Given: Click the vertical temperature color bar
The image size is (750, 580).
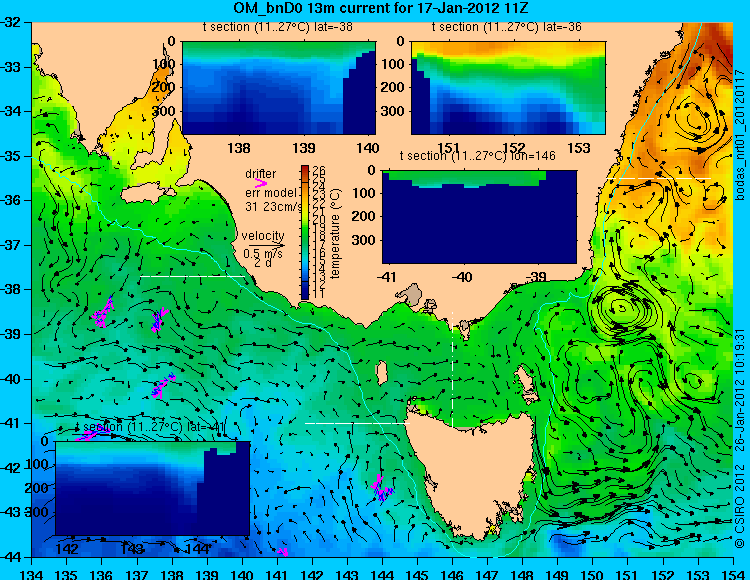Looking at the screenshot, I should [x=305, y=233].
